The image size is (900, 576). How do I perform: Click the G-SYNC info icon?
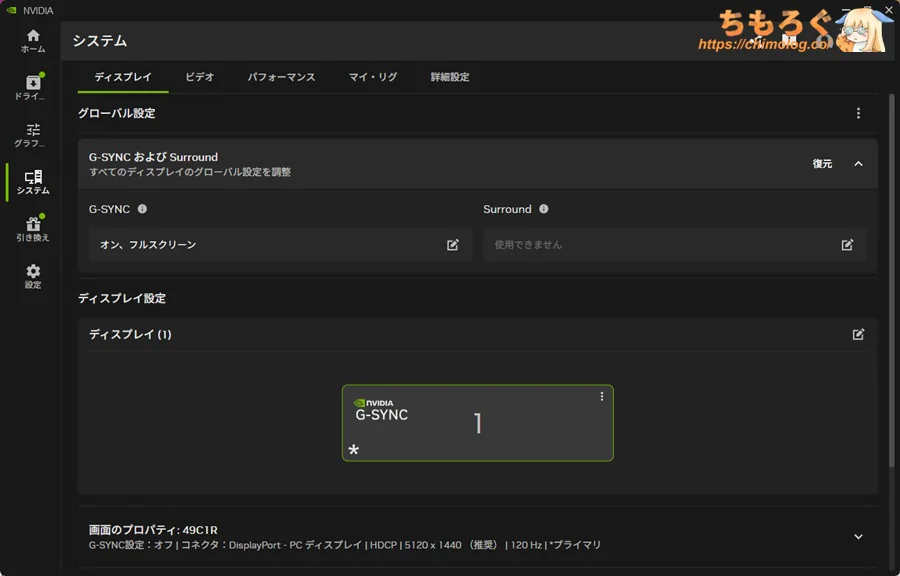coord(142,209)
